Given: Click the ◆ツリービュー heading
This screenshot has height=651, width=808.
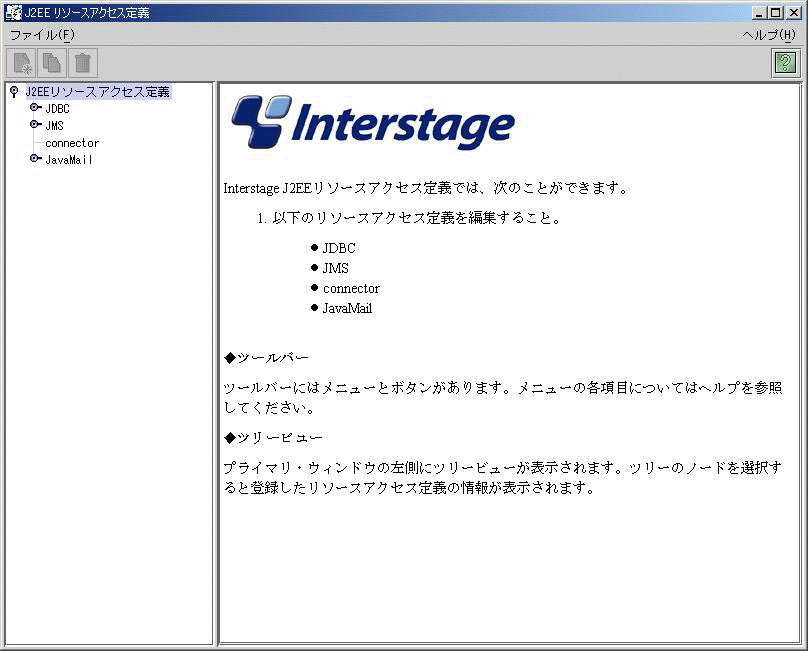Looking at the screenshot, I should coord(274,438).
